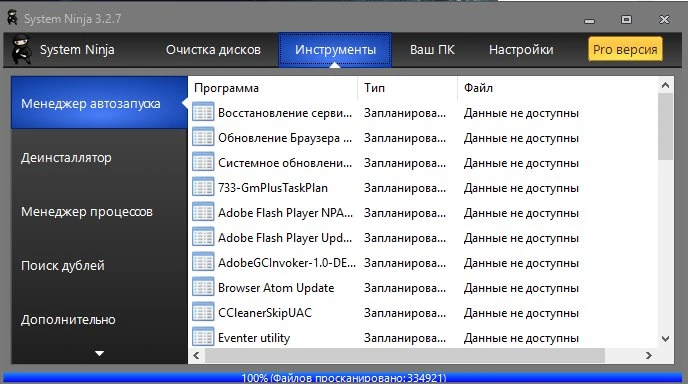Select Менеджер автозапуска in sidebar
Viewport: 688px width, 384px height.
(100, 103)
